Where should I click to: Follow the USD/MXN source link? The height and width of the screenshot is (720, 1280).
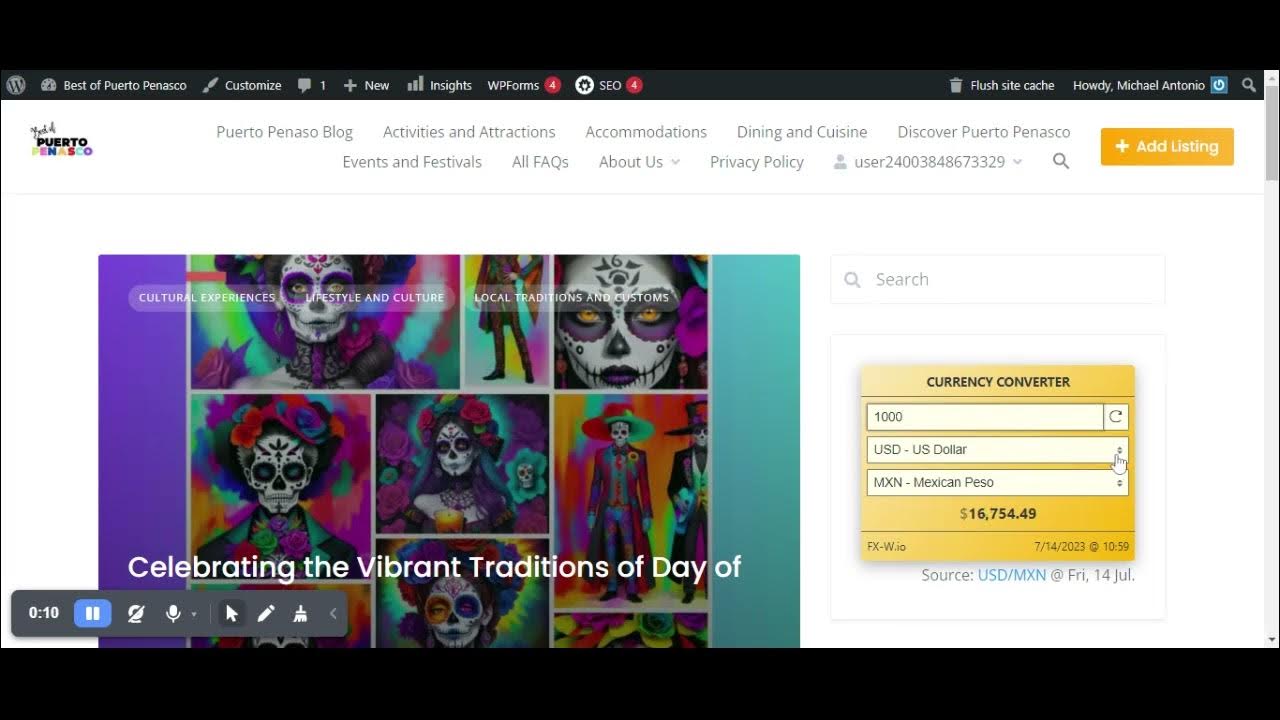[x=1011, y=575]
